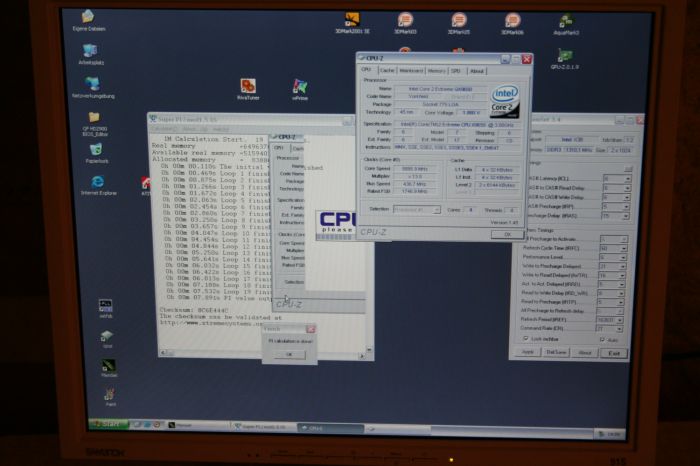The width and height of the screenshot is (700, 466).
Task: Click OK in the PI calculation done dialog
Action: coord(288,354)
